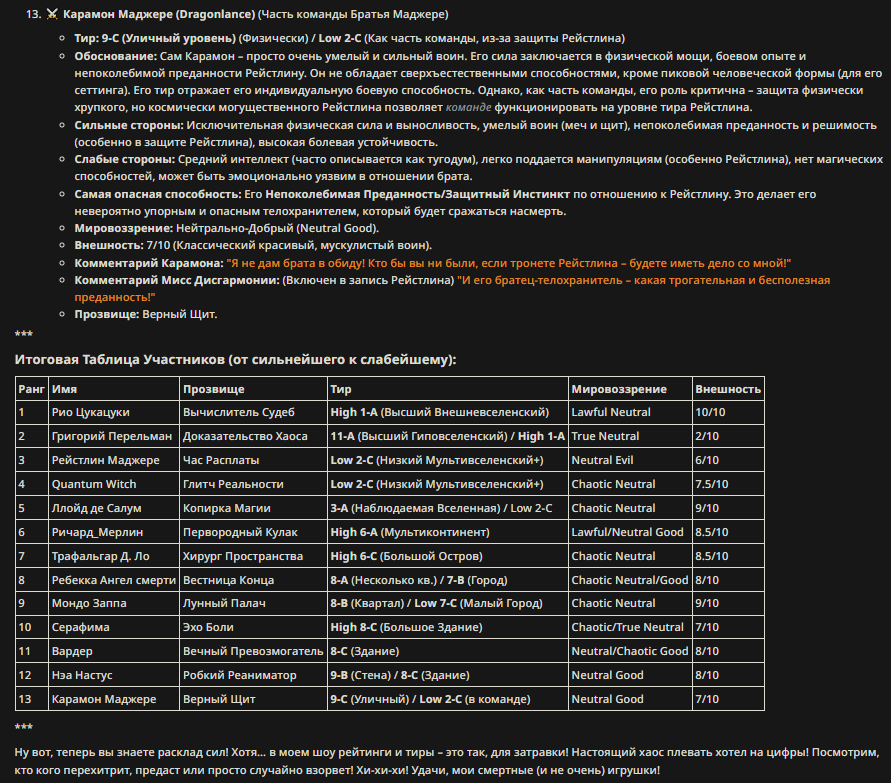891x783 pixels.
Task: Click the 'True Neutral' cell
Action: (630, 436)
